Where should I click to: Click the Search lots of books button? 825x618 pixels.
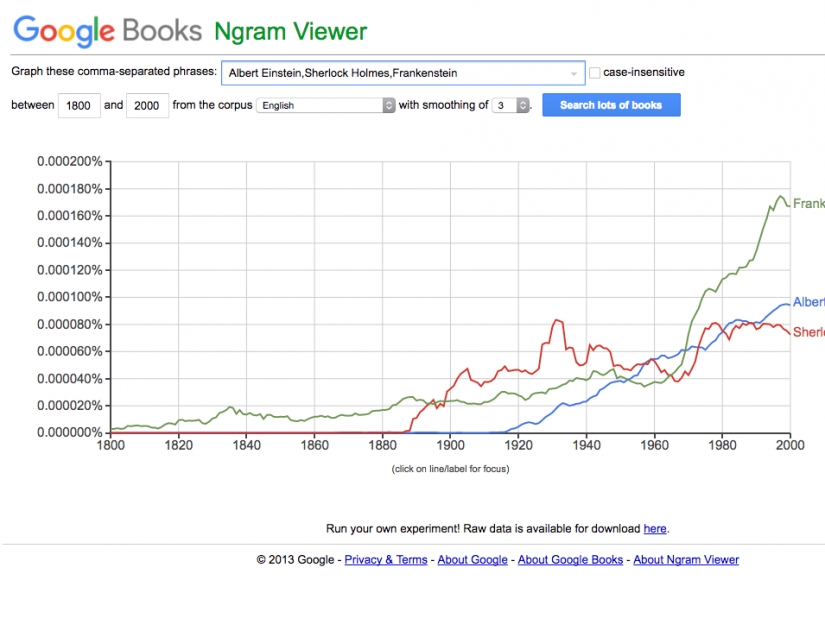tap(611, 105)
